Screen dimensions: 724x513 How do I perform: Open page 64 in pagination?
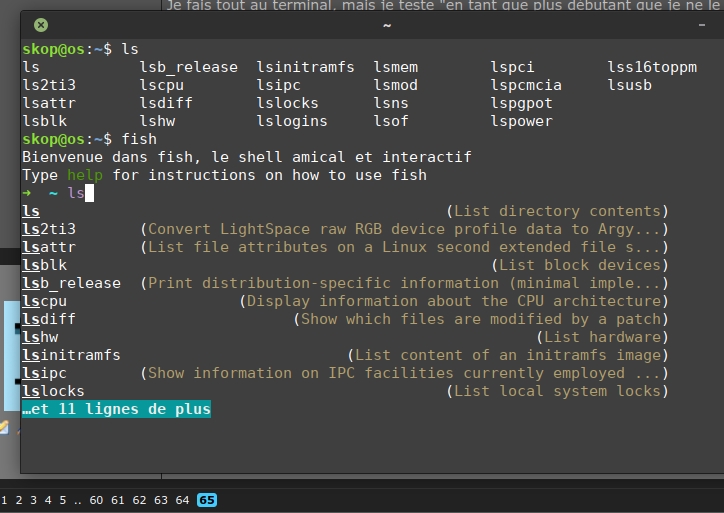tap(182, 500)
